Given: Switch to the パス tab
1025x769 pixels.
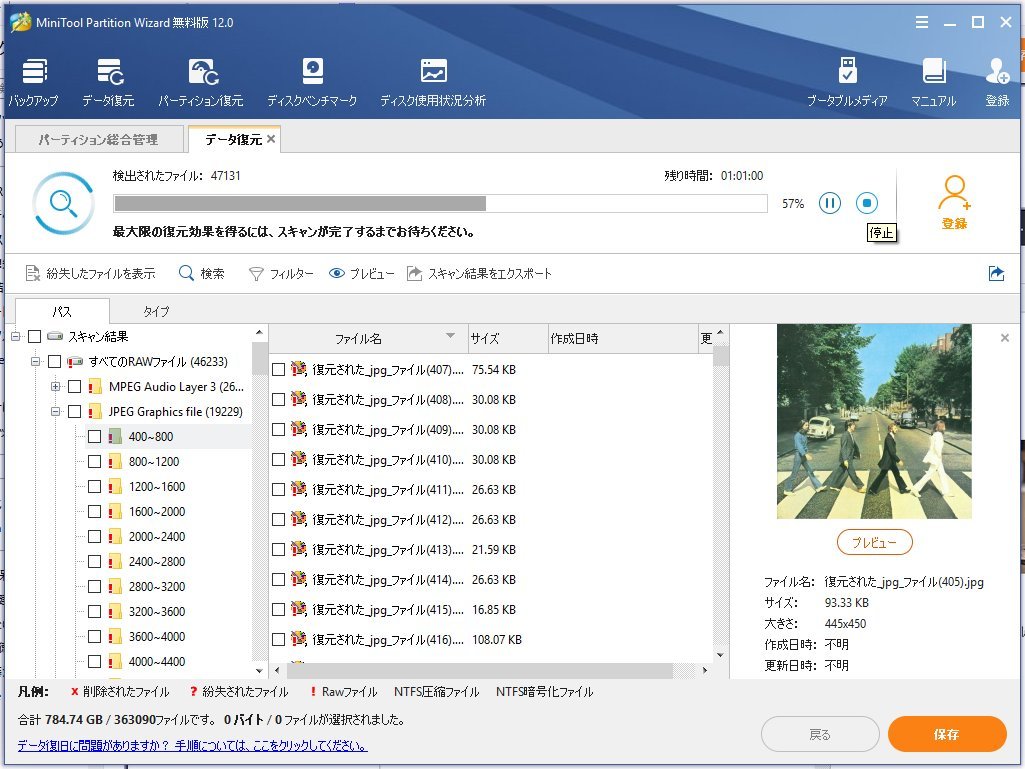Looking at the screenshot, I should [62, 311].
